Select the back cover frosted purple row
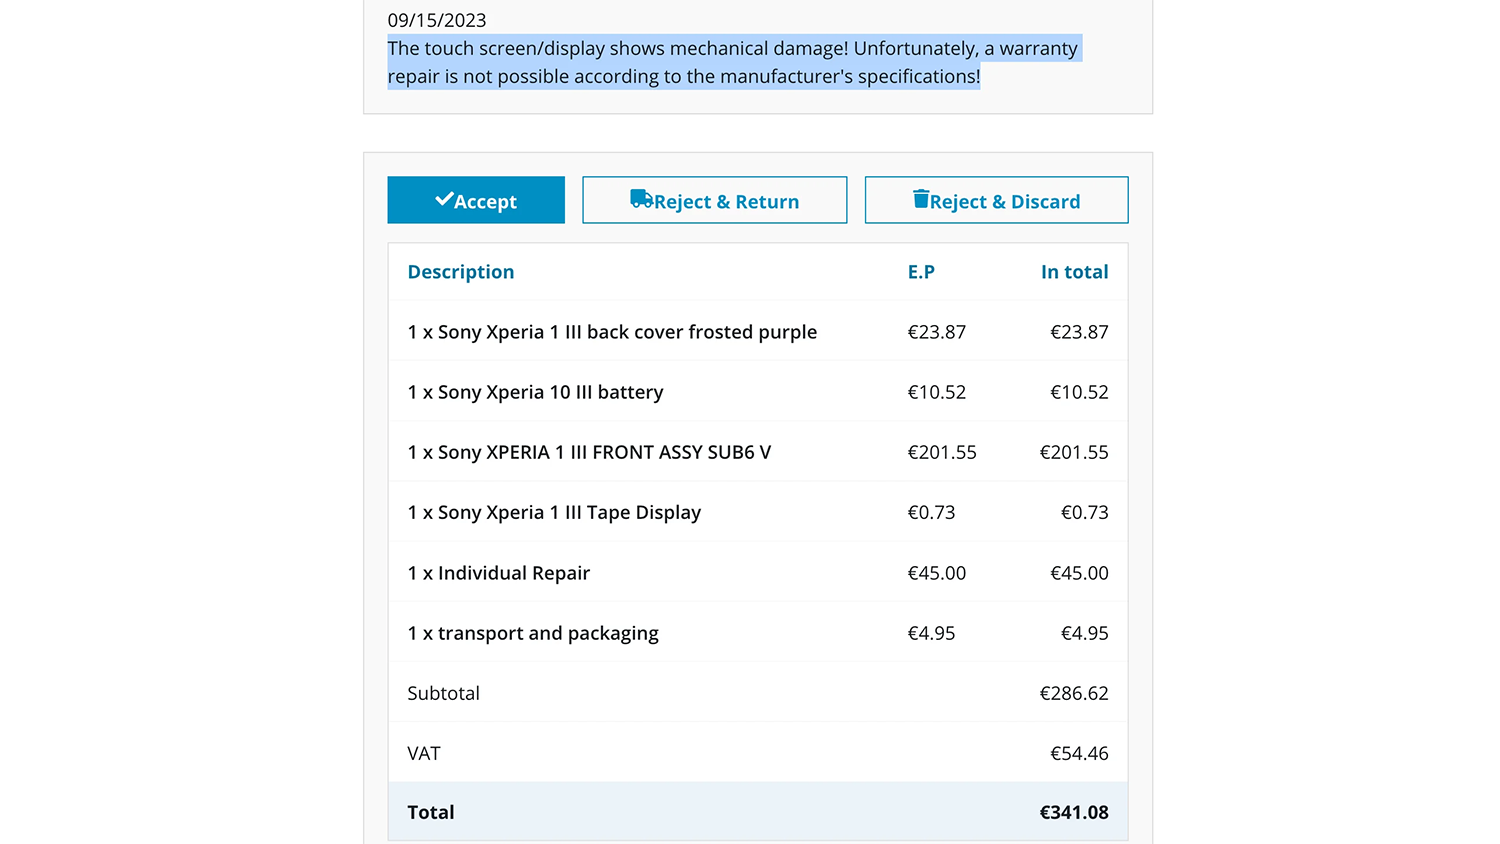 [x=612, y=332]
